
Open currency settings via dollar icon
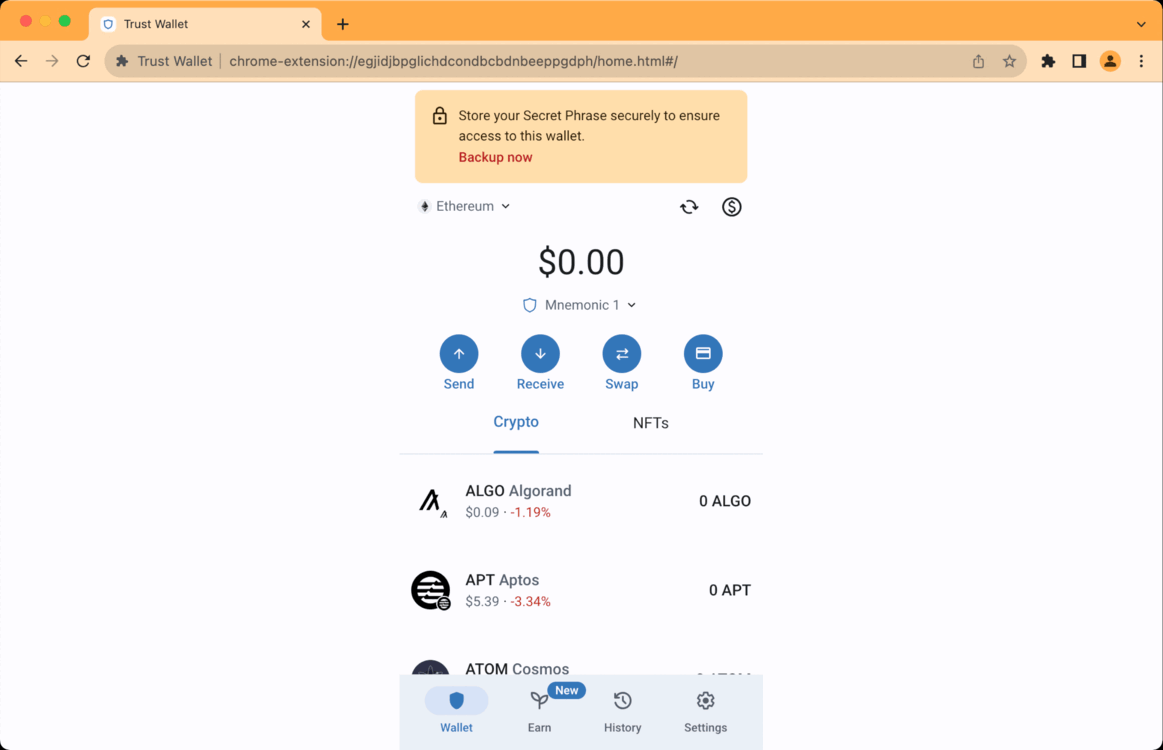coord(731,207)
